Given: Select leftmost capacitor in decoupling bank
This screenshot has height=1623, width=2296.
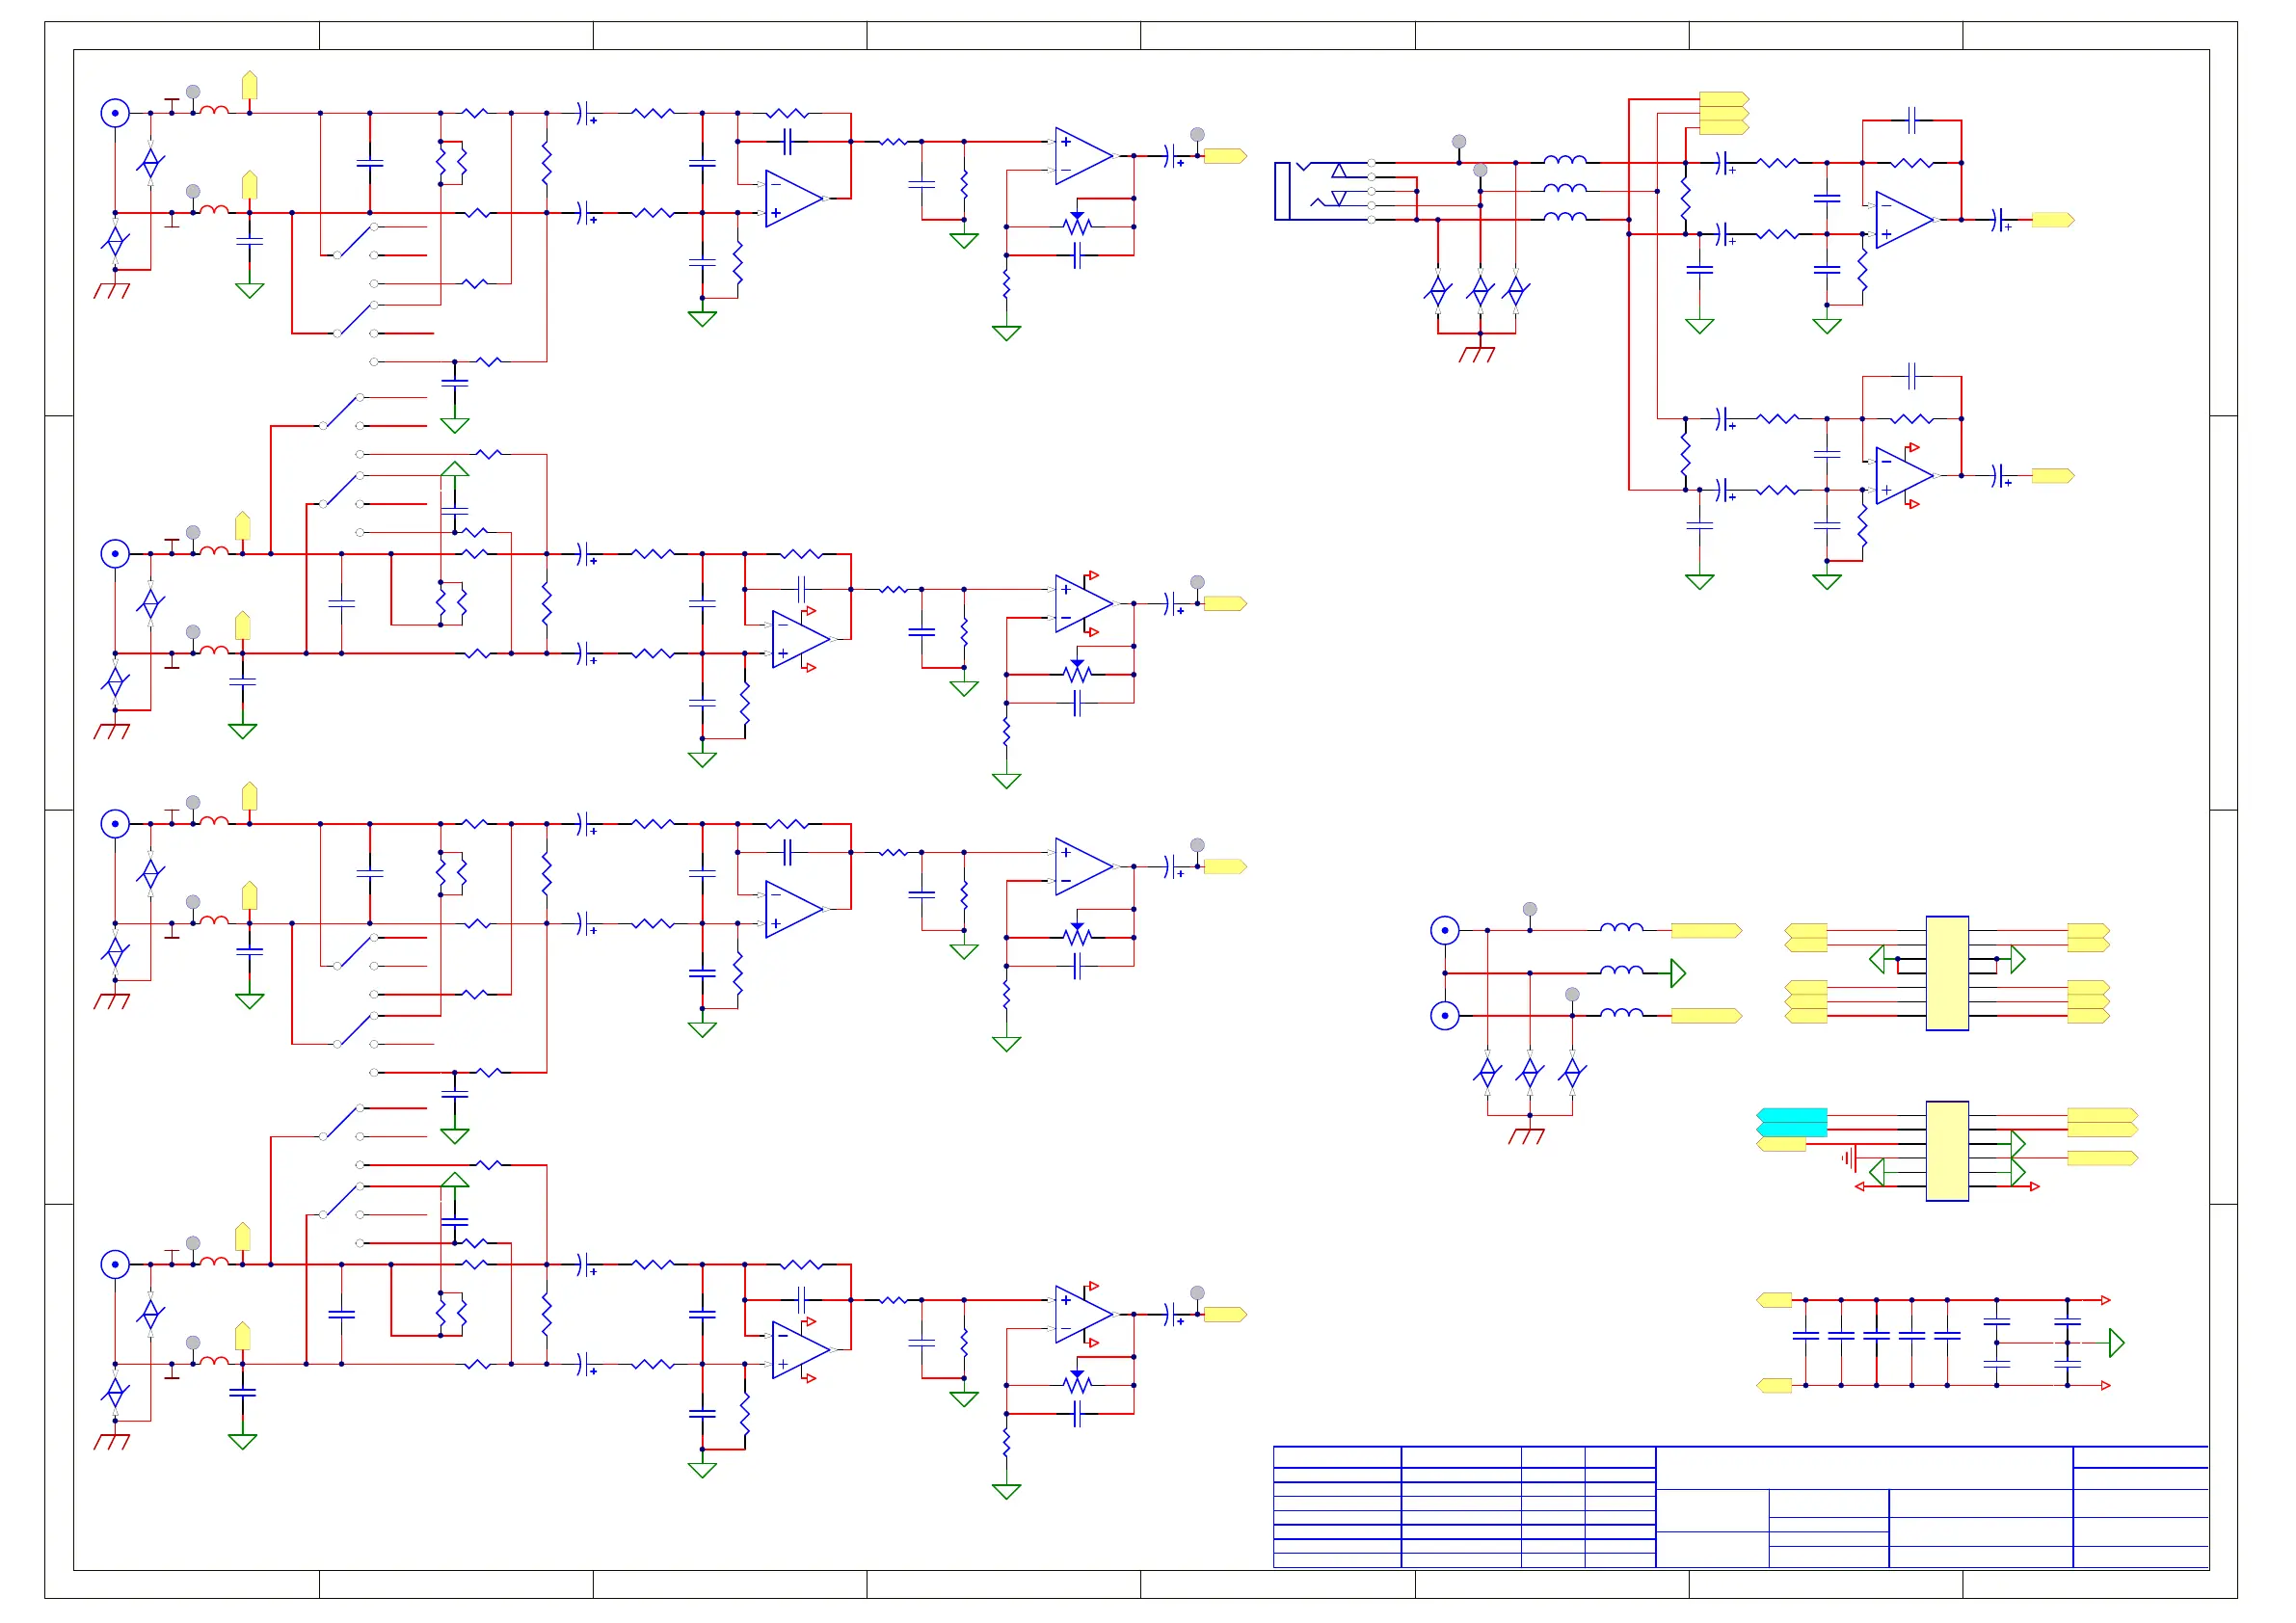Looking at the screenshot, I should click(x=1805, y=1335).
